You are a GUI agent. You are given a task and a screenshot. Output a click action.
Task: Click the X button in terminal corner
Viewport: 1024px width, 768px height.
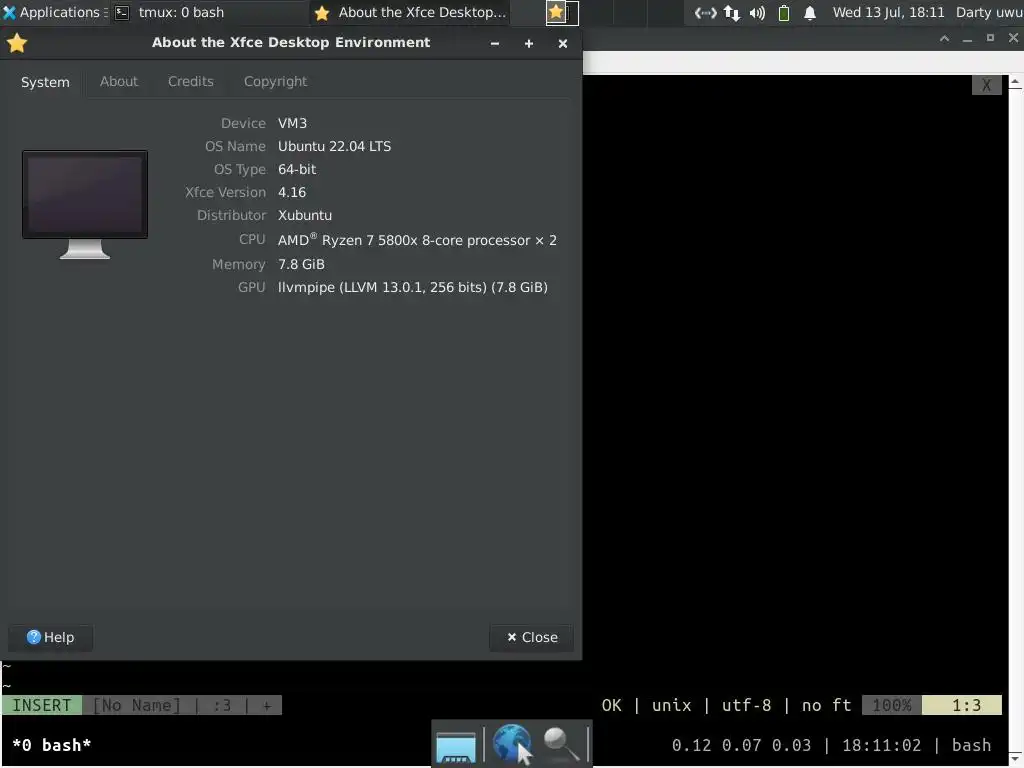coord(986,85)
